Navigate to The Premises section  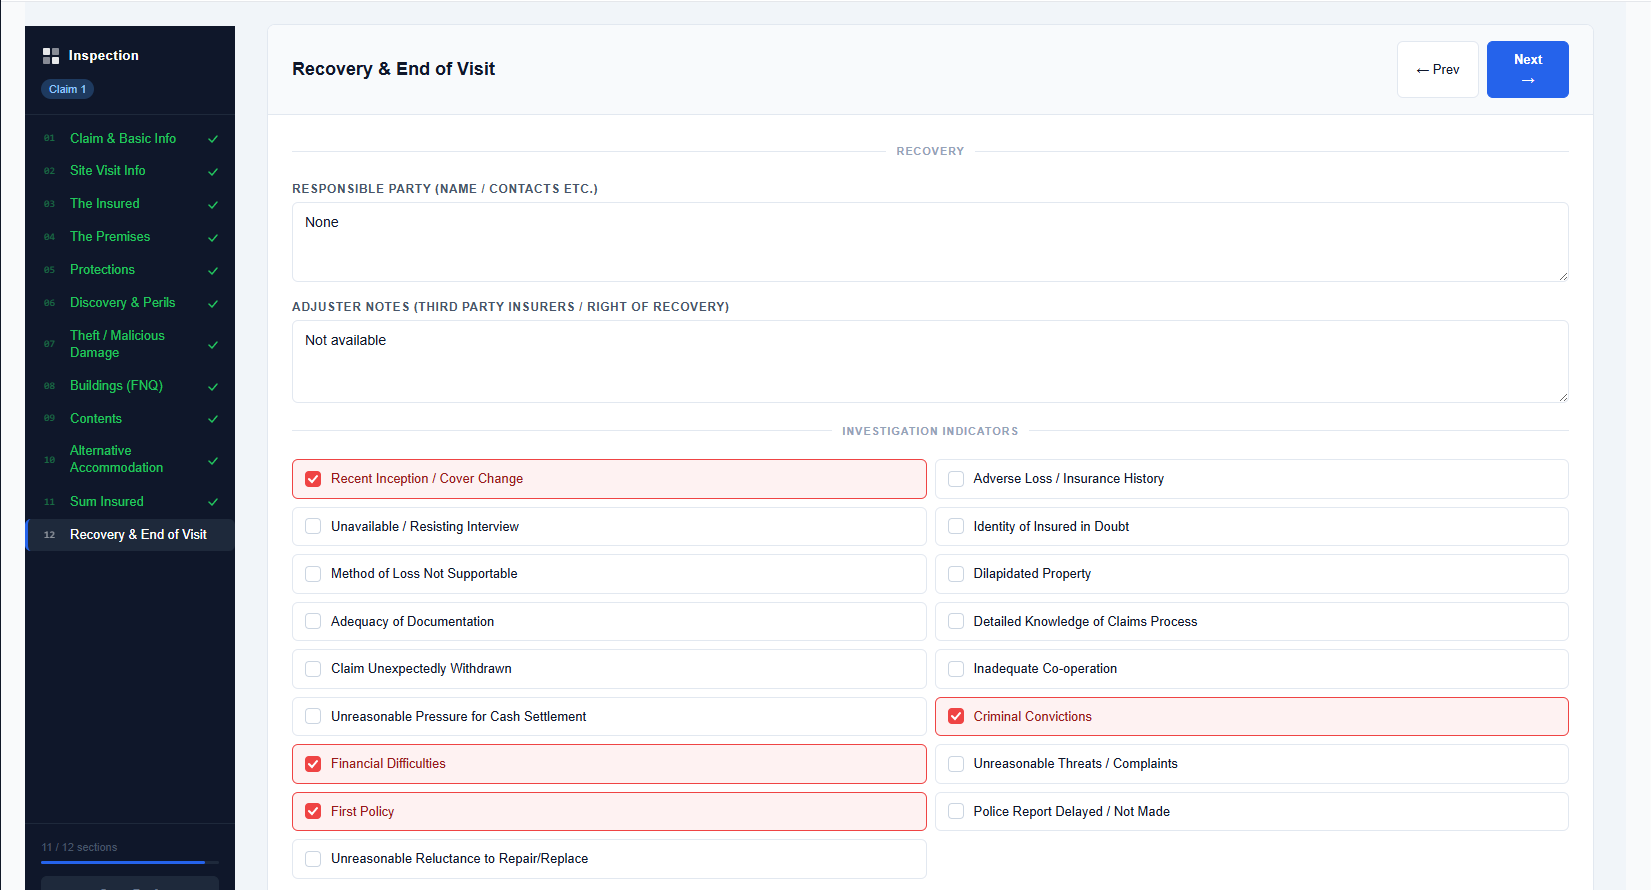point(130,237)
